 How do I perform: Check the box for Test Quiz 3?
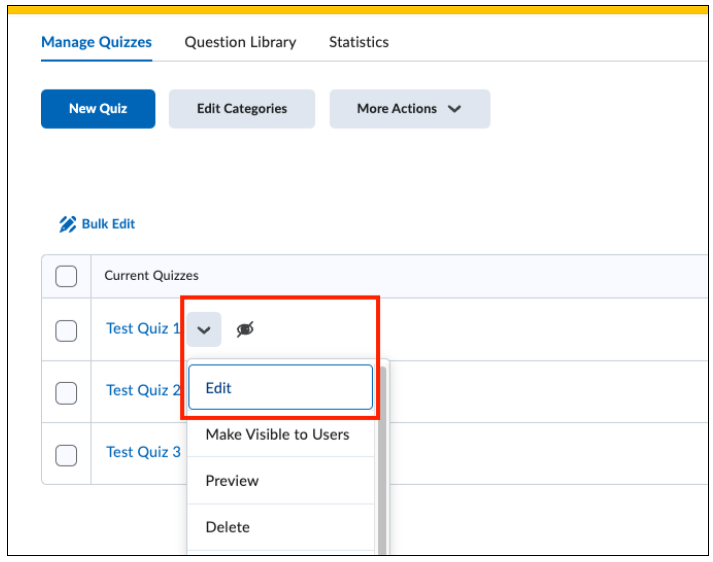[x=66, y=455]
